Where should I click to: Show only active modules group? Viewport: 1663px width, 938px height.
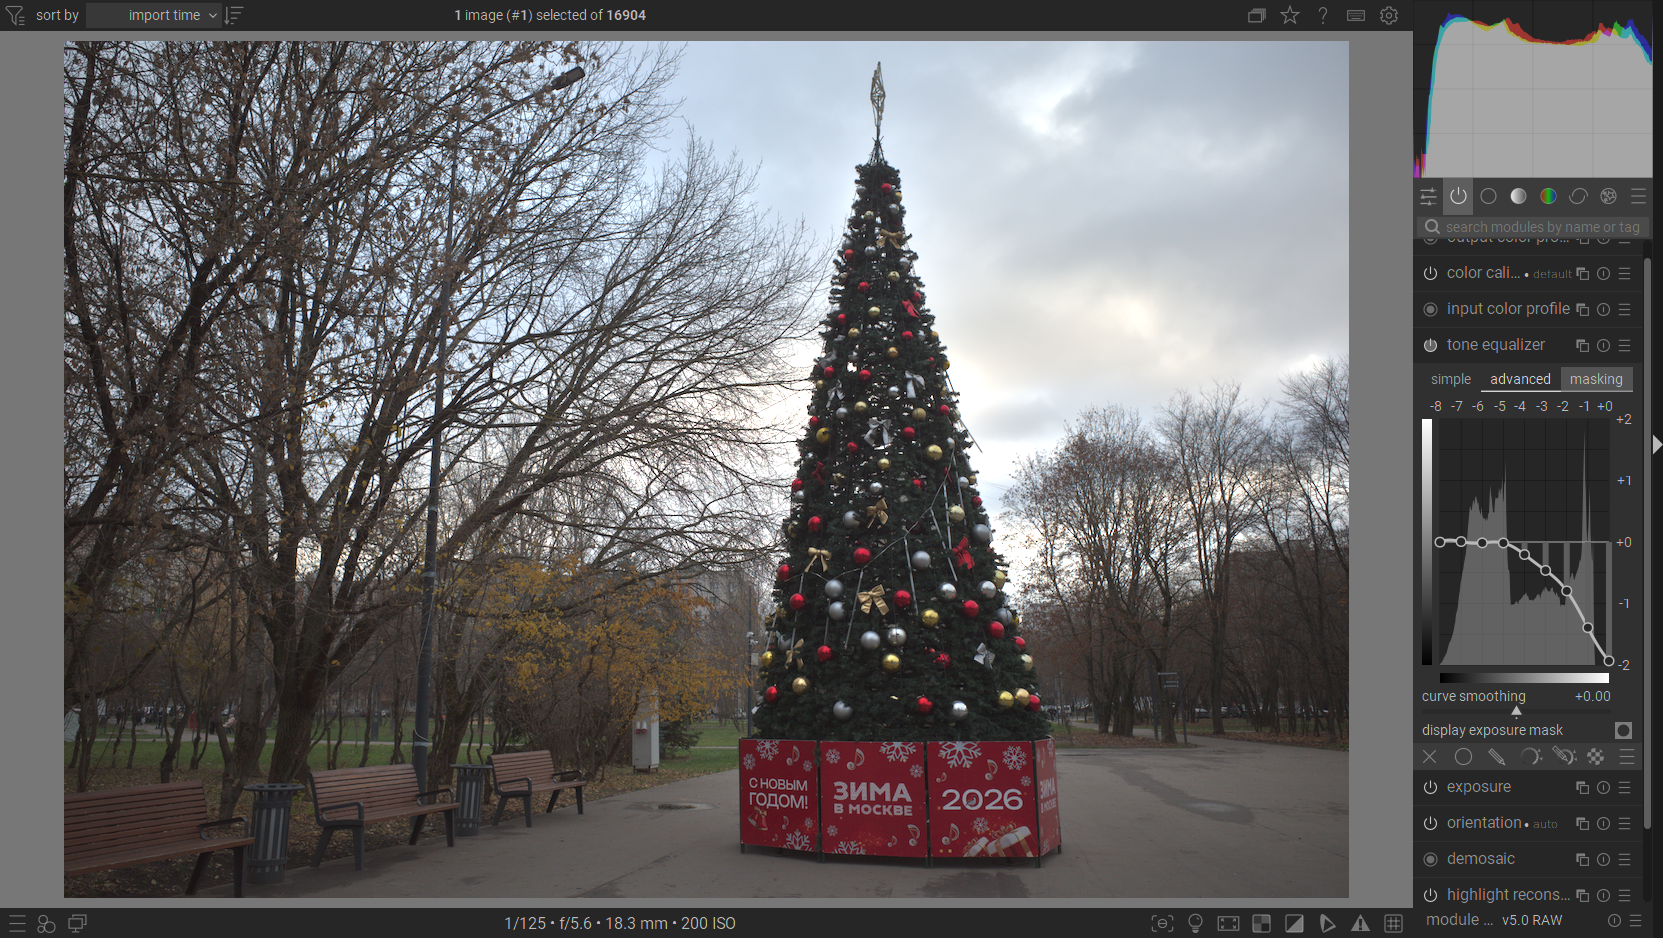tap(1458, 196)
